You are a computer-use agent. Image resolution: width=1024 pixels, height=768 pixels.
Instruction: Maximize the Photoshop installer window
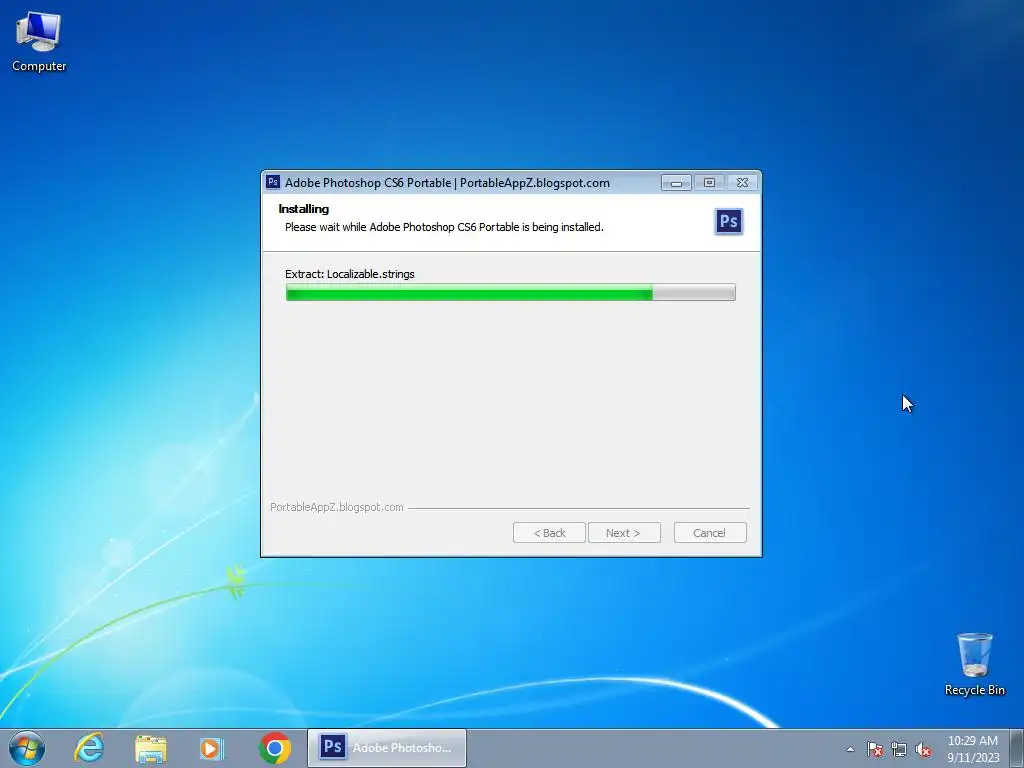(x=709, y=183)
